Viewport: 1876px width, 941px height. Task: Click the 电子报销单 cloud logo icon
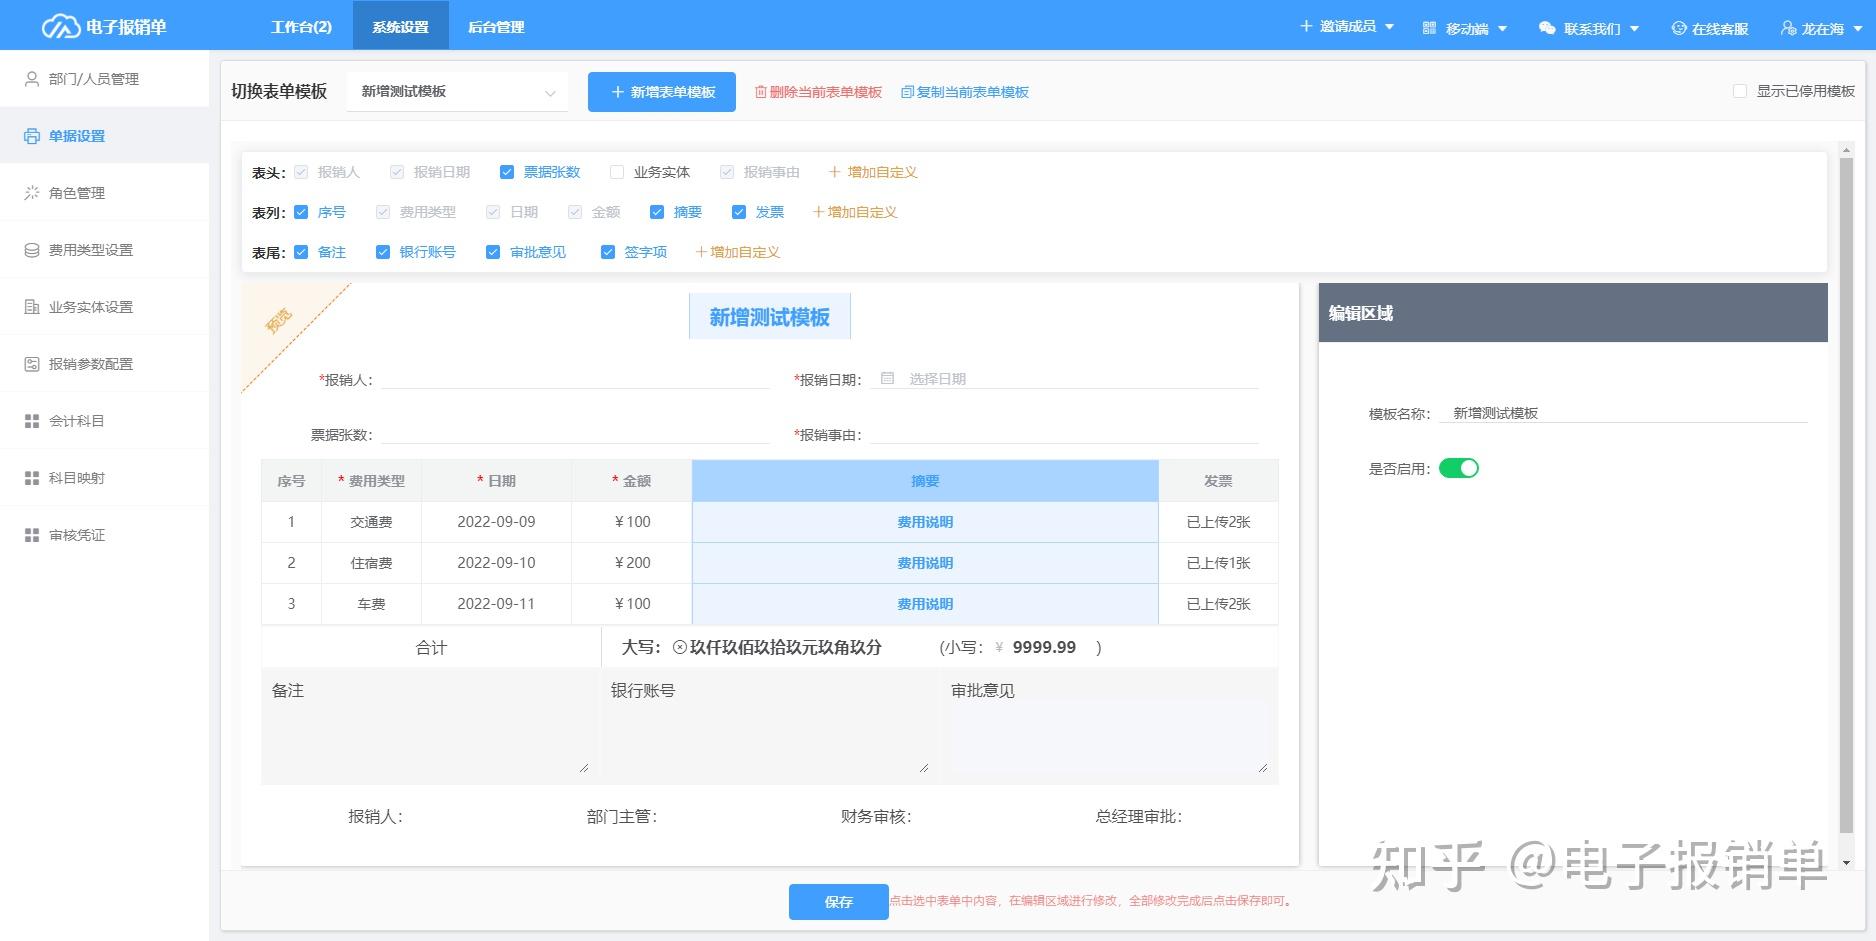click(x=60, y=27)
